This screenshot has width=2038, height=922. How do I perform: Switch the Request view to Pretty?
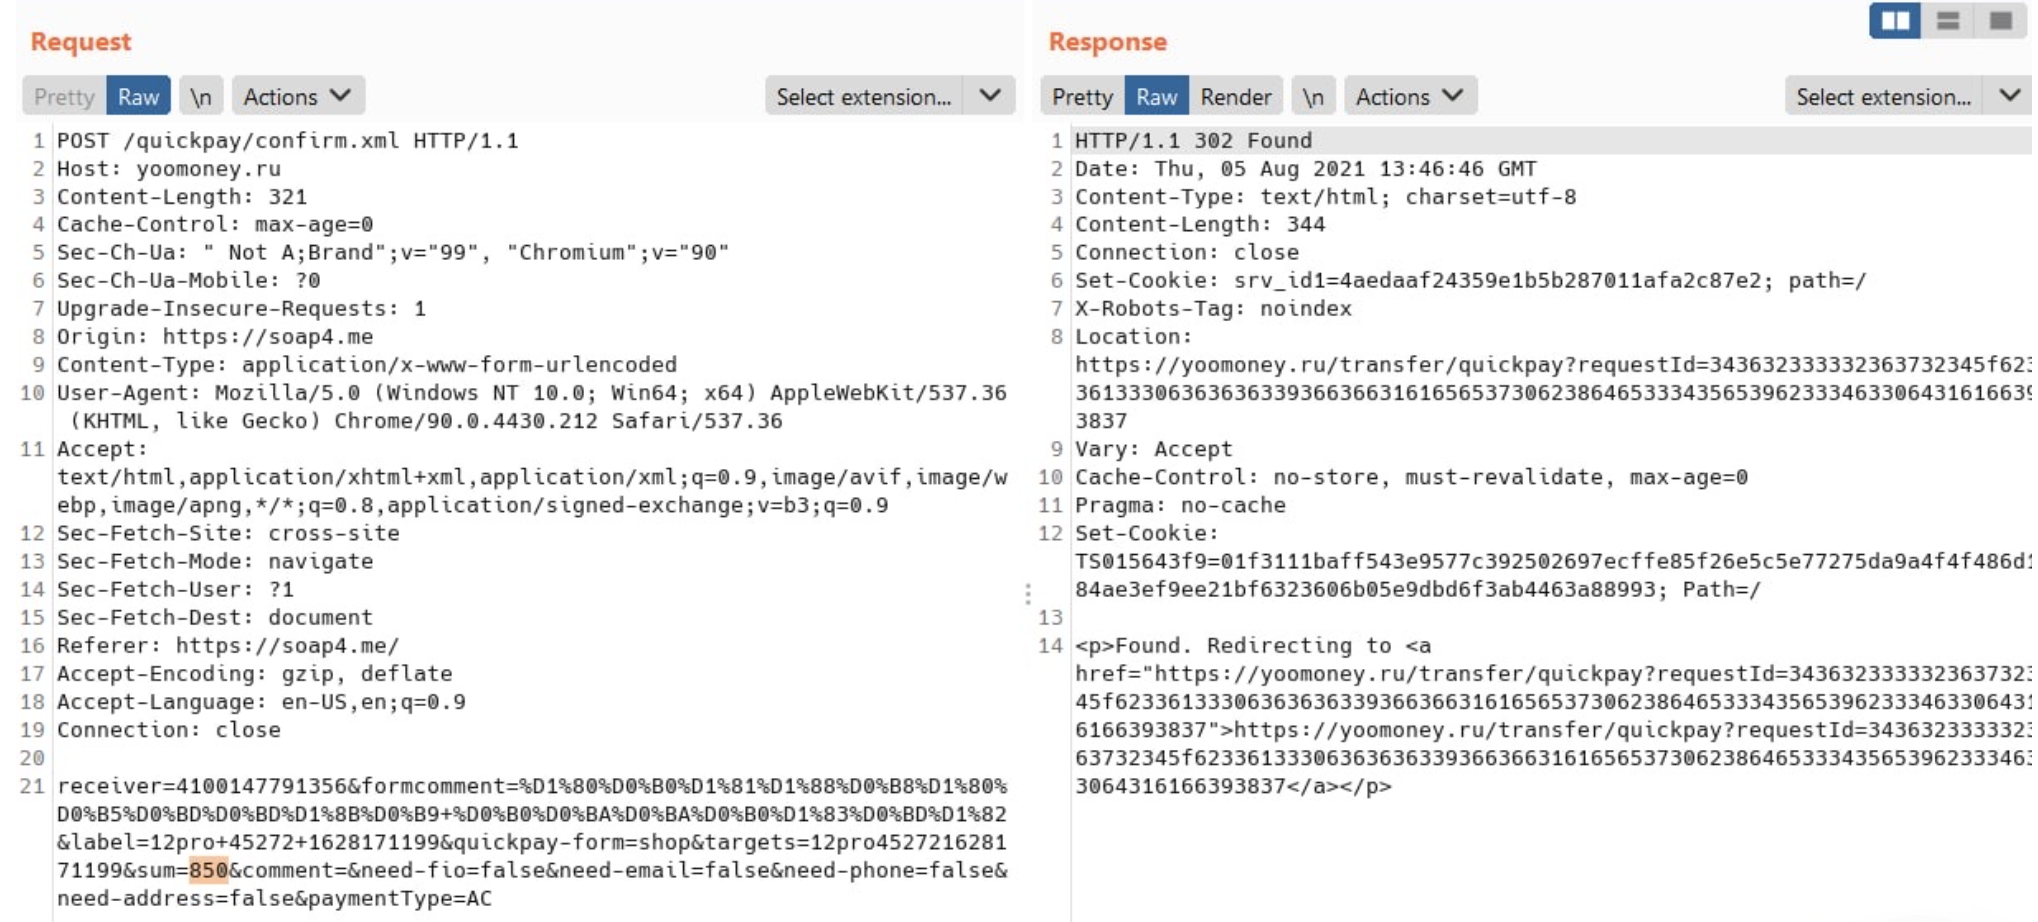click(x=64, y=97)
